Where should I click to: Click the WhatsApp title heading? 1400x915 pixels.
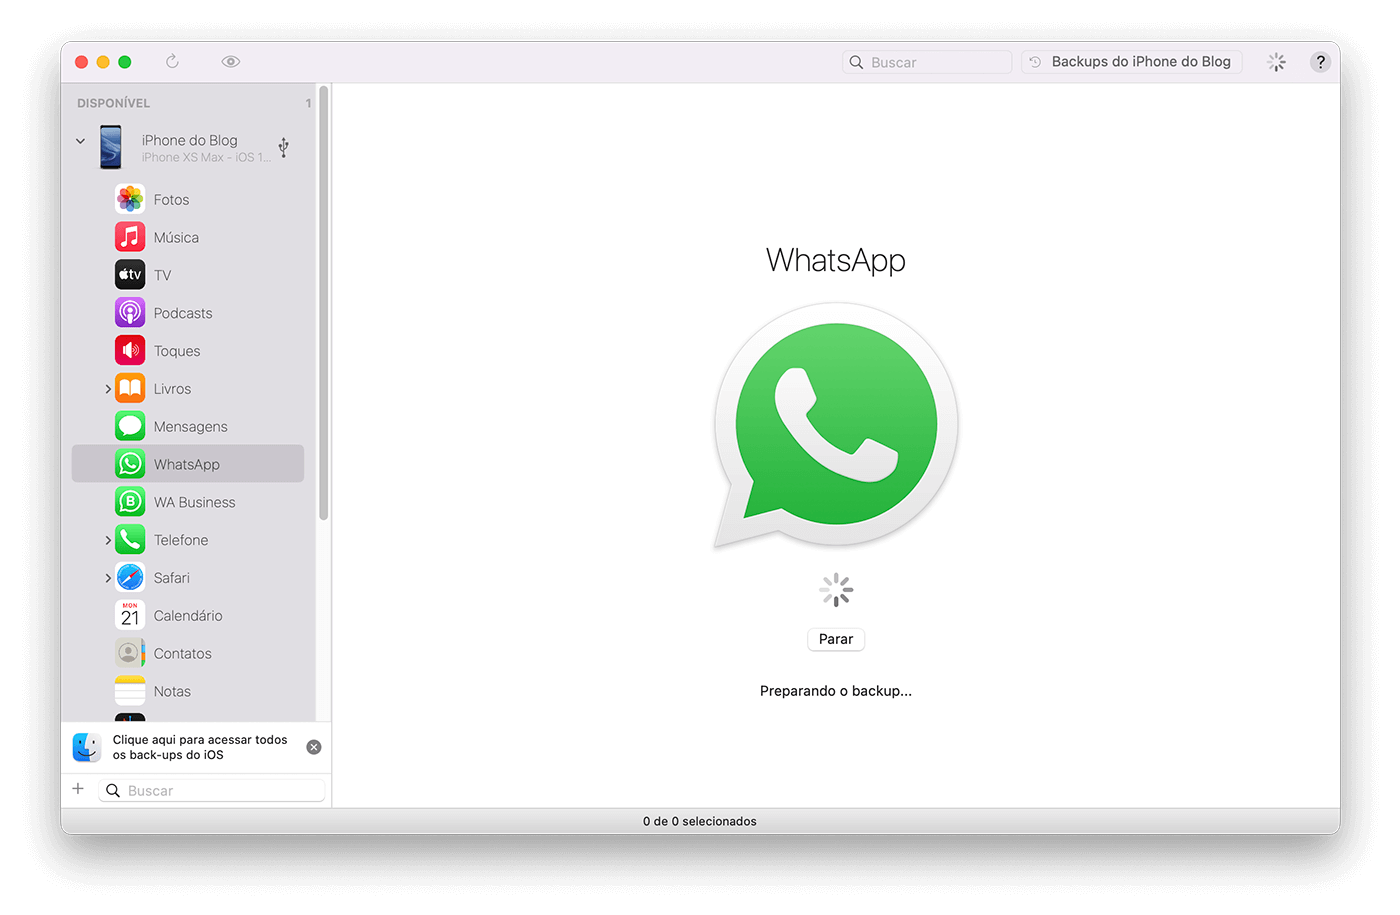[836, 260]
